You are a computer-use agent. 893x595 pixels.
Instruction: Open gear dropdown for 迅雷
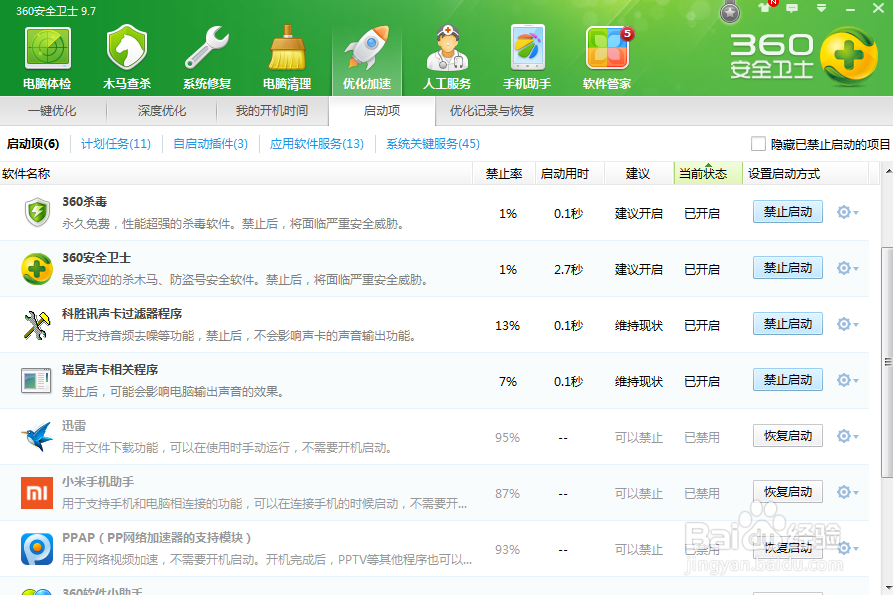click(x=847, y=436)
